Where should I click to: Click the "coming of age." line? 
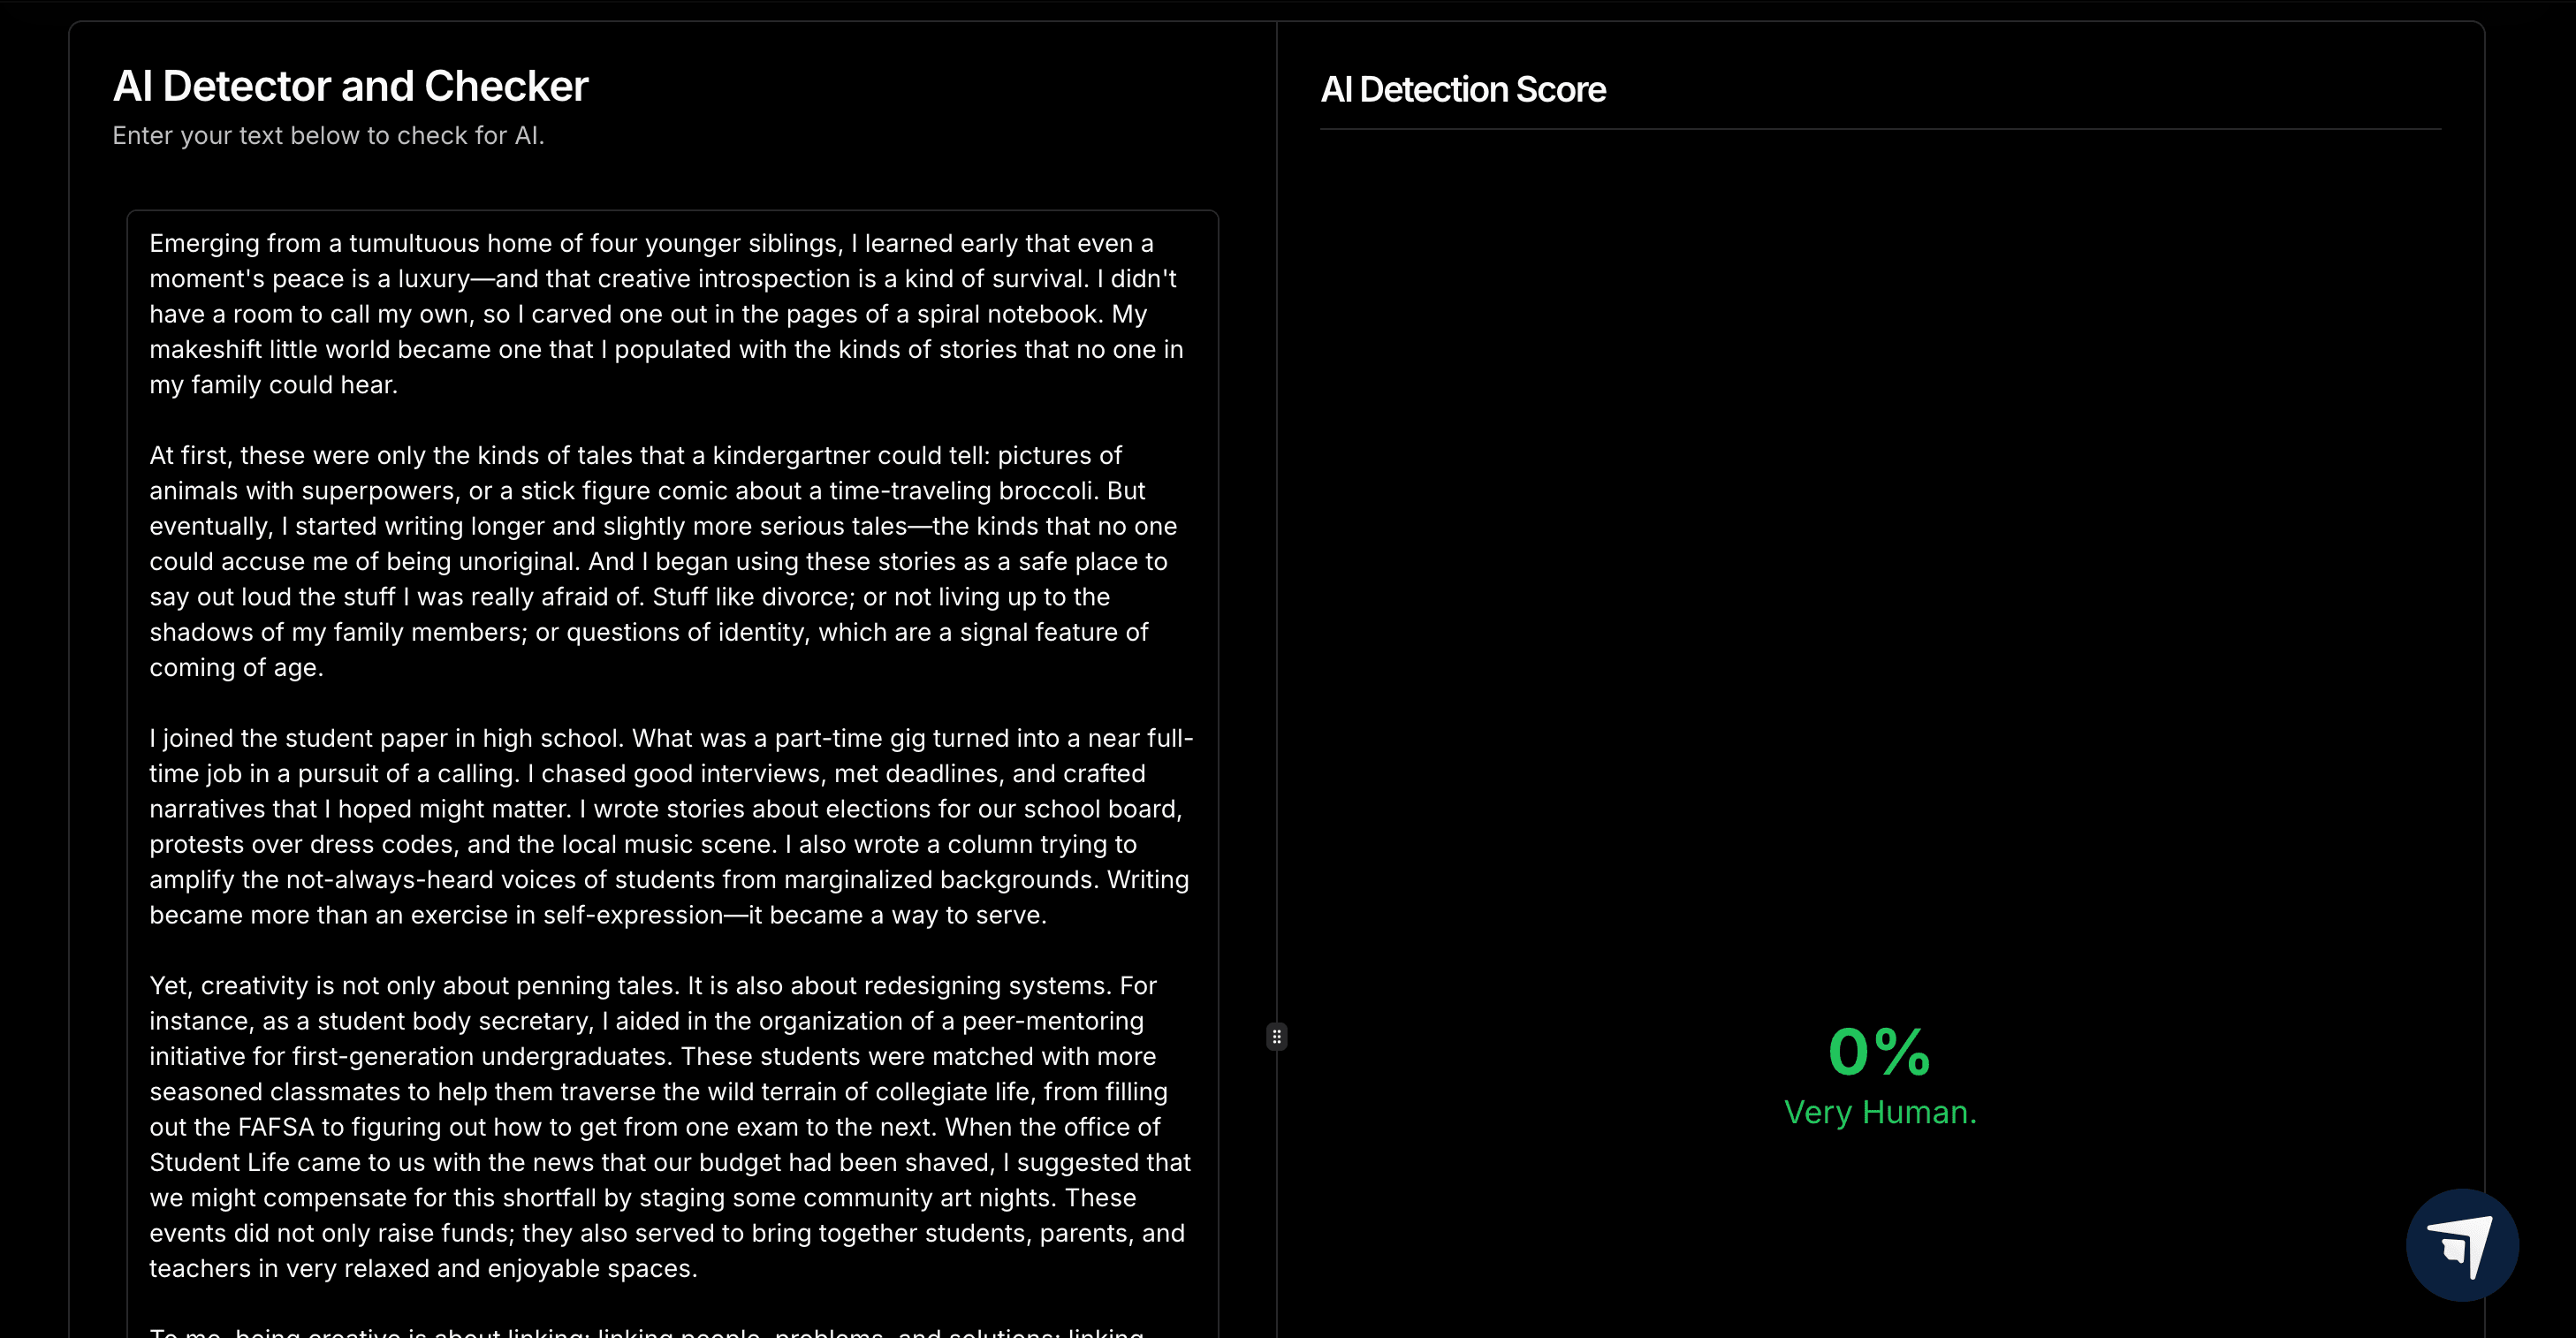[236, 668]
